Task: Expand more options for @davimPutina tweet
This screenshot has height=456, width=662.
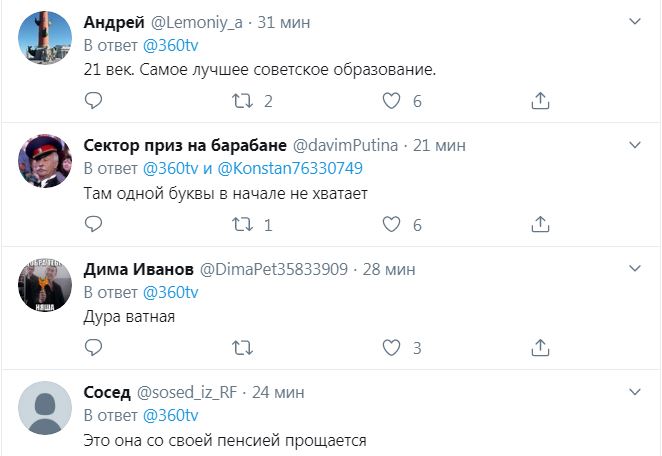Action: pos(636,144)
